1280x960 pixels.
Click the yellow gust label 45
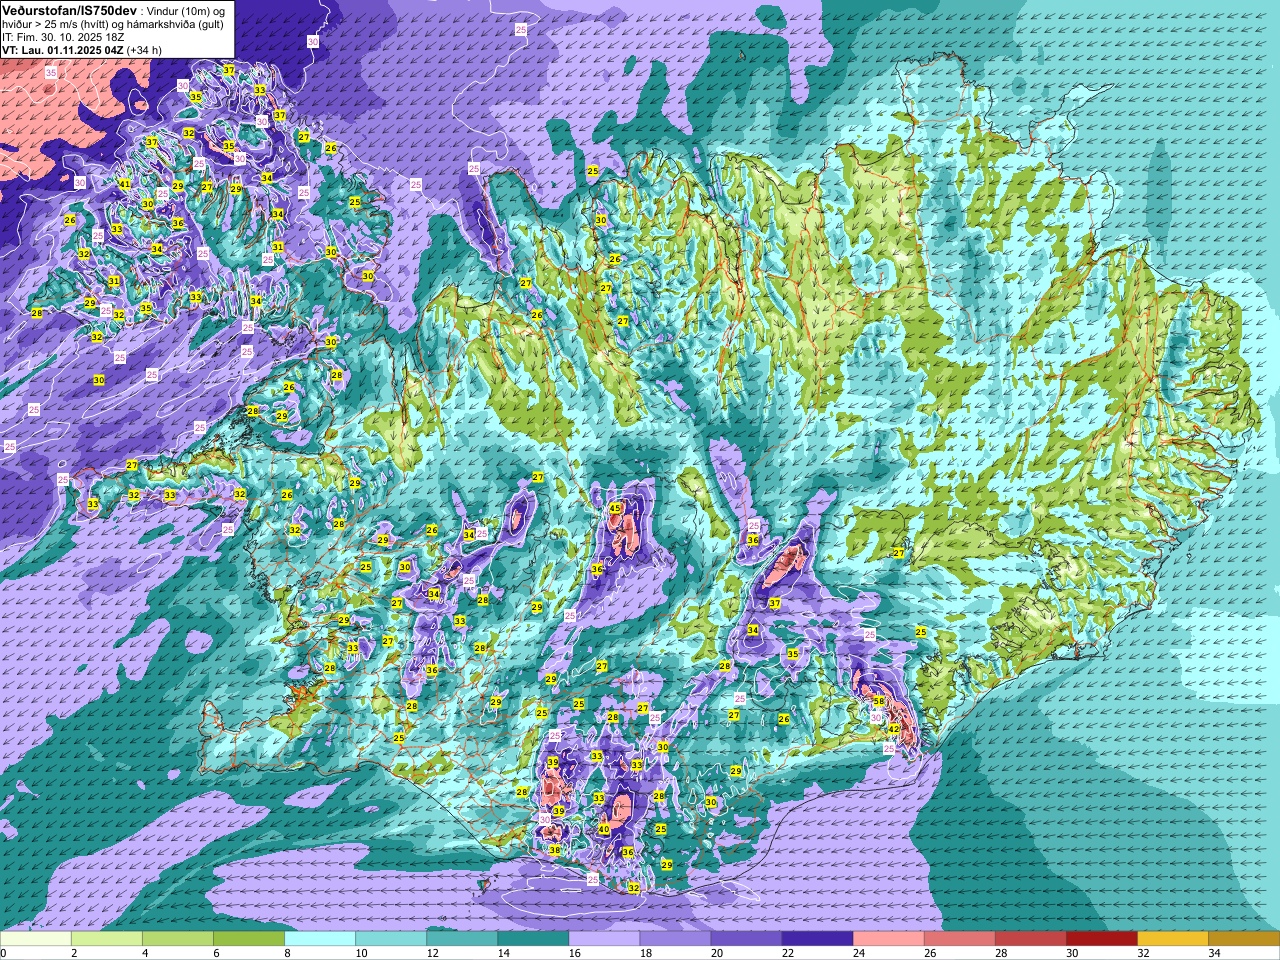(x=615, y=509)
